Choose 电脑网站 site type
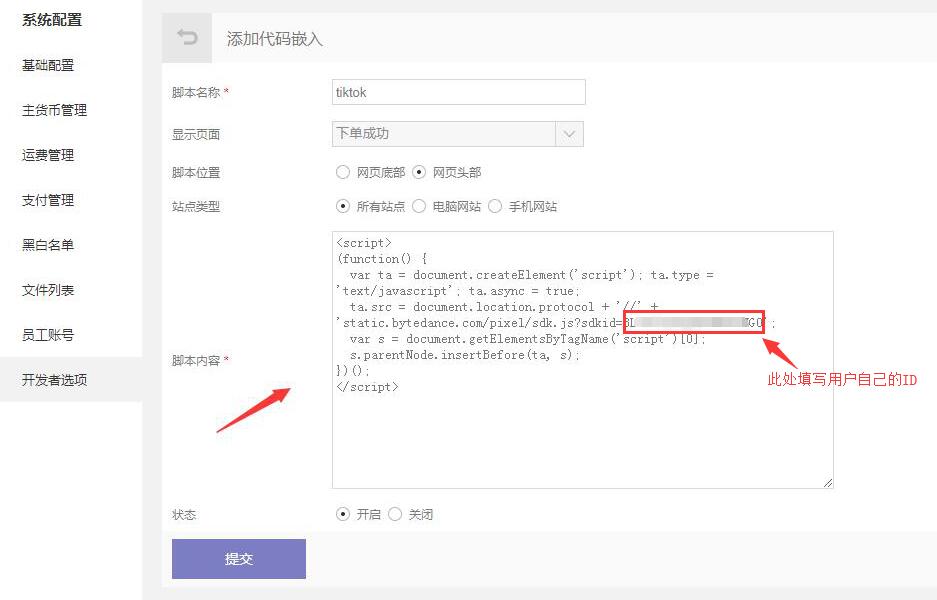 419,206
